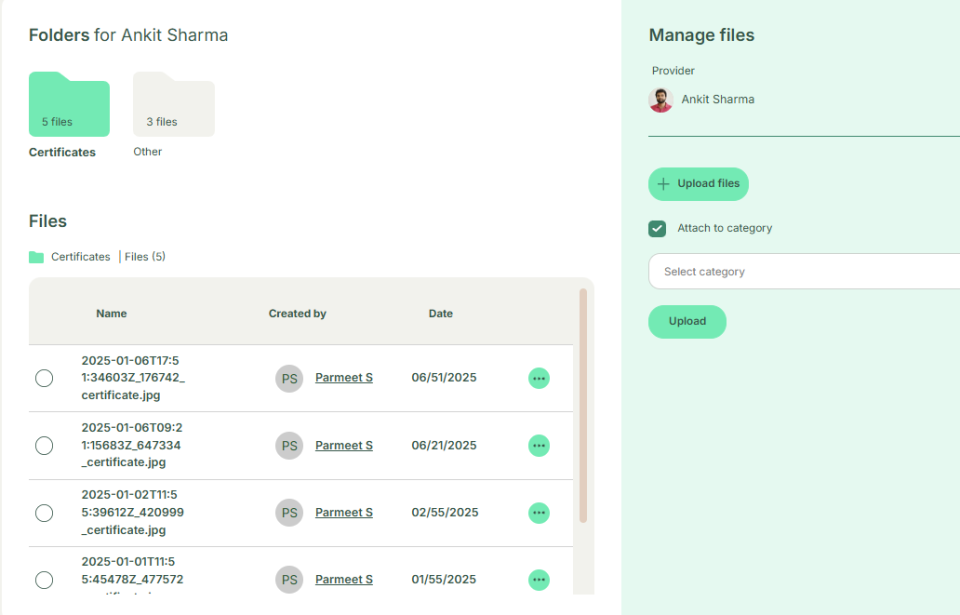The image size is (960, 615).
Task: Select radio button for 2025-01-06T17:51 certificate file
Action: (x=44, y=378)
